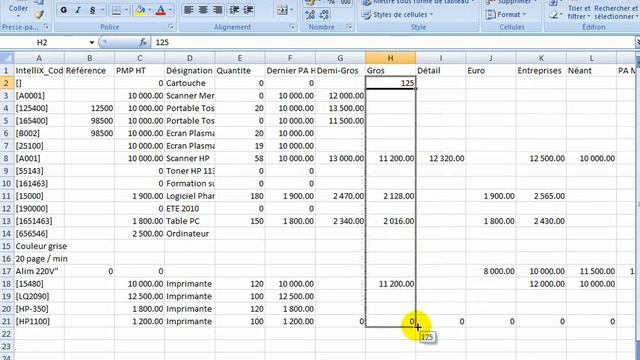Image resolution: width=640 pixels, height=360 pixels.
Task: Click the insert function fx button
Action: point(143,42)
